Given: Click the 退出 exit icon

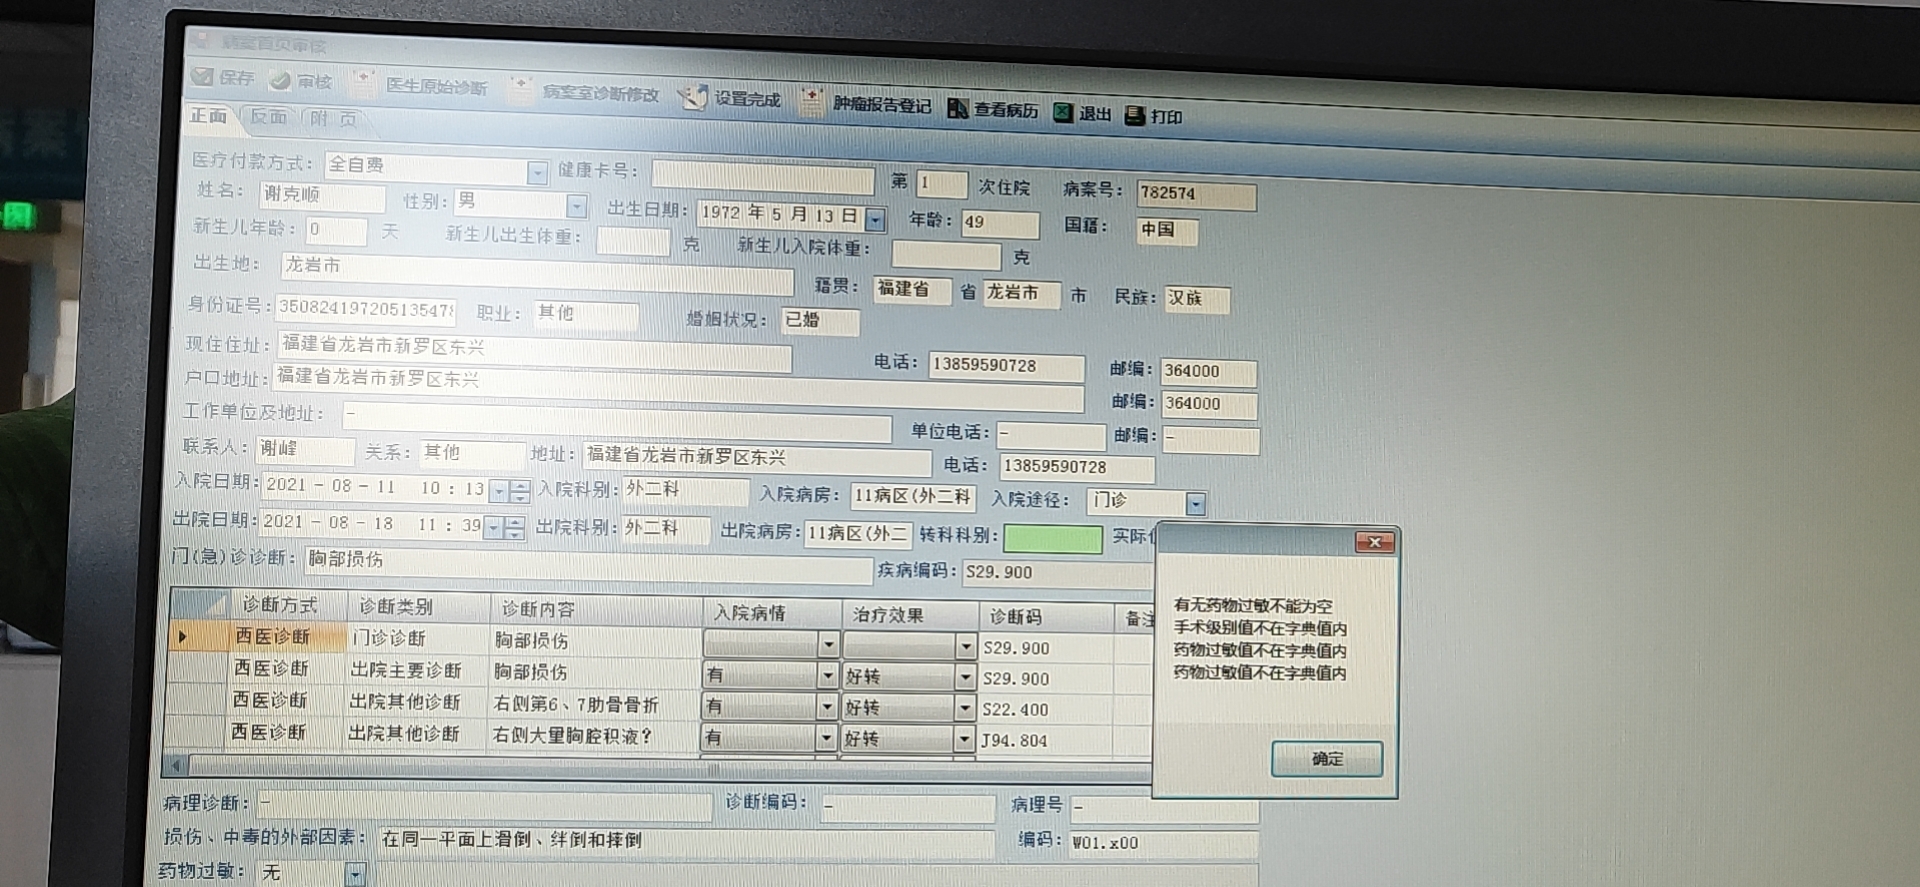Looking at the screenshot, I should [1063, 113].
